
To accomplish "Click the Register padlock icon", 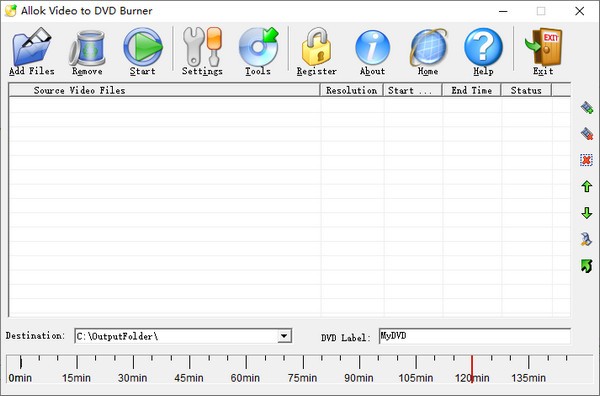I will [316, 47].
